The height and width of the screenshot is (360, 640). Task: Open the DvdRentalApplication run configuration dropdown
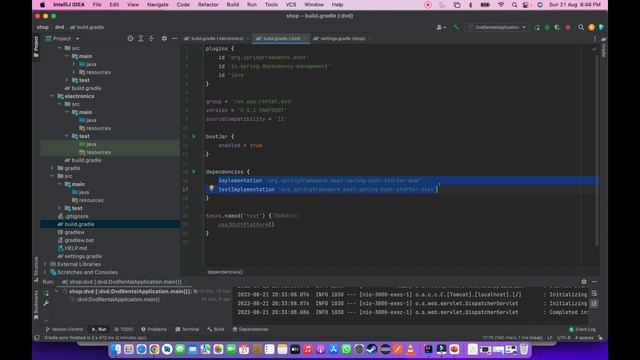coord(497,27)
